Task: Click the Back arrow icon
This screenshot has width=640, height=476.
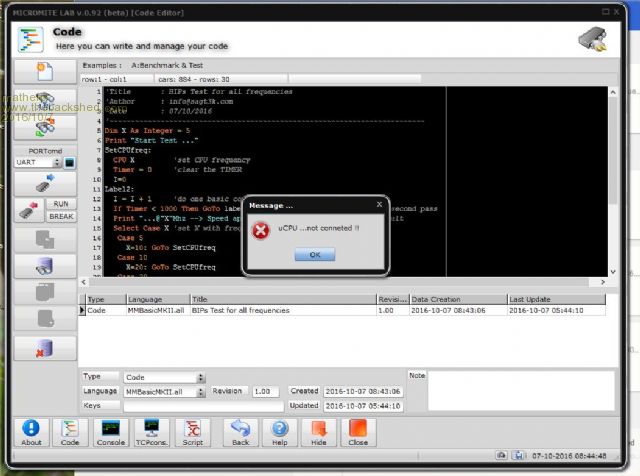Action: click(x=240, y=432)
